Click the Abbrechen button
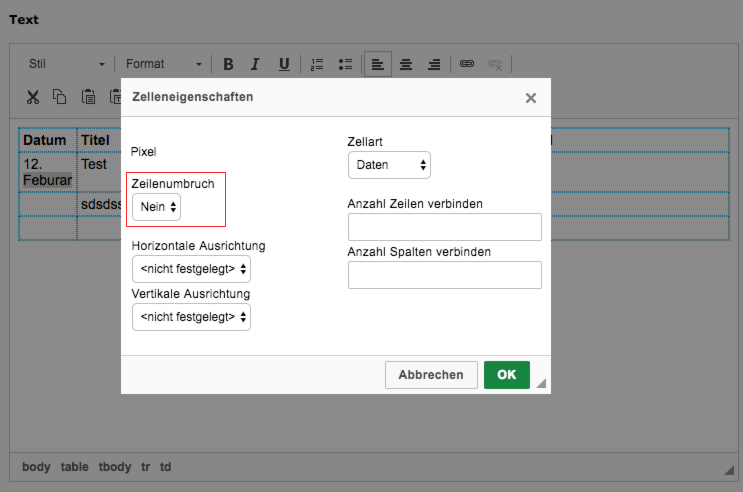Image resolution: width=743 pixels, height=492 pixels. pyautogui.click(x=431, y=375)
